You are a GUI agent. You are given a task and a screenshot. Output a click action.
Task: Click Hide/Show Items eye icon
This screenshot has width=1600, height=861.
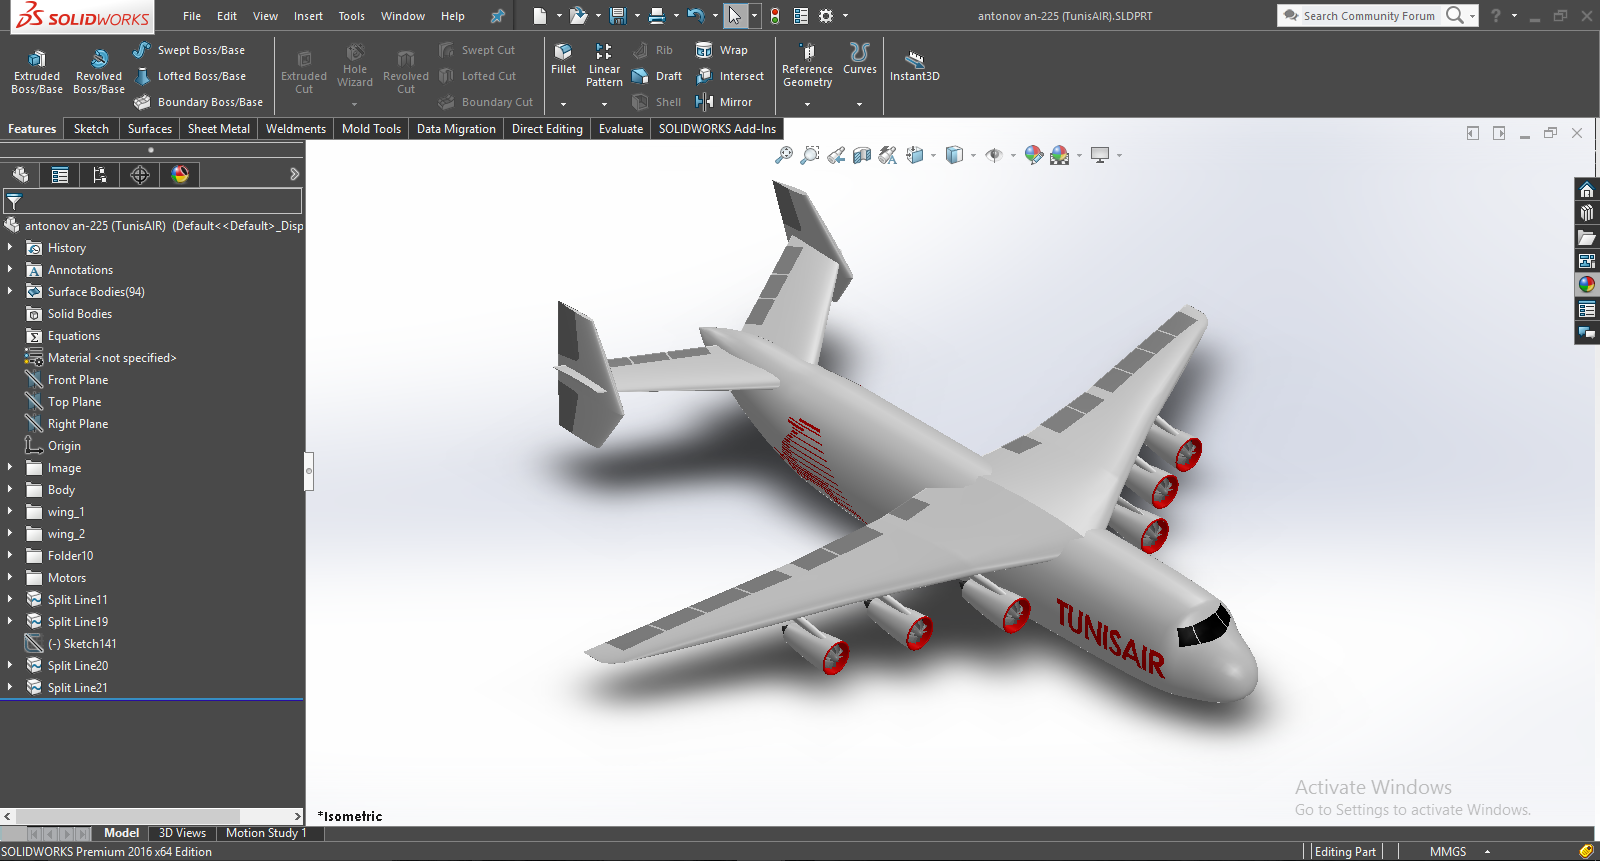(993, 155)
